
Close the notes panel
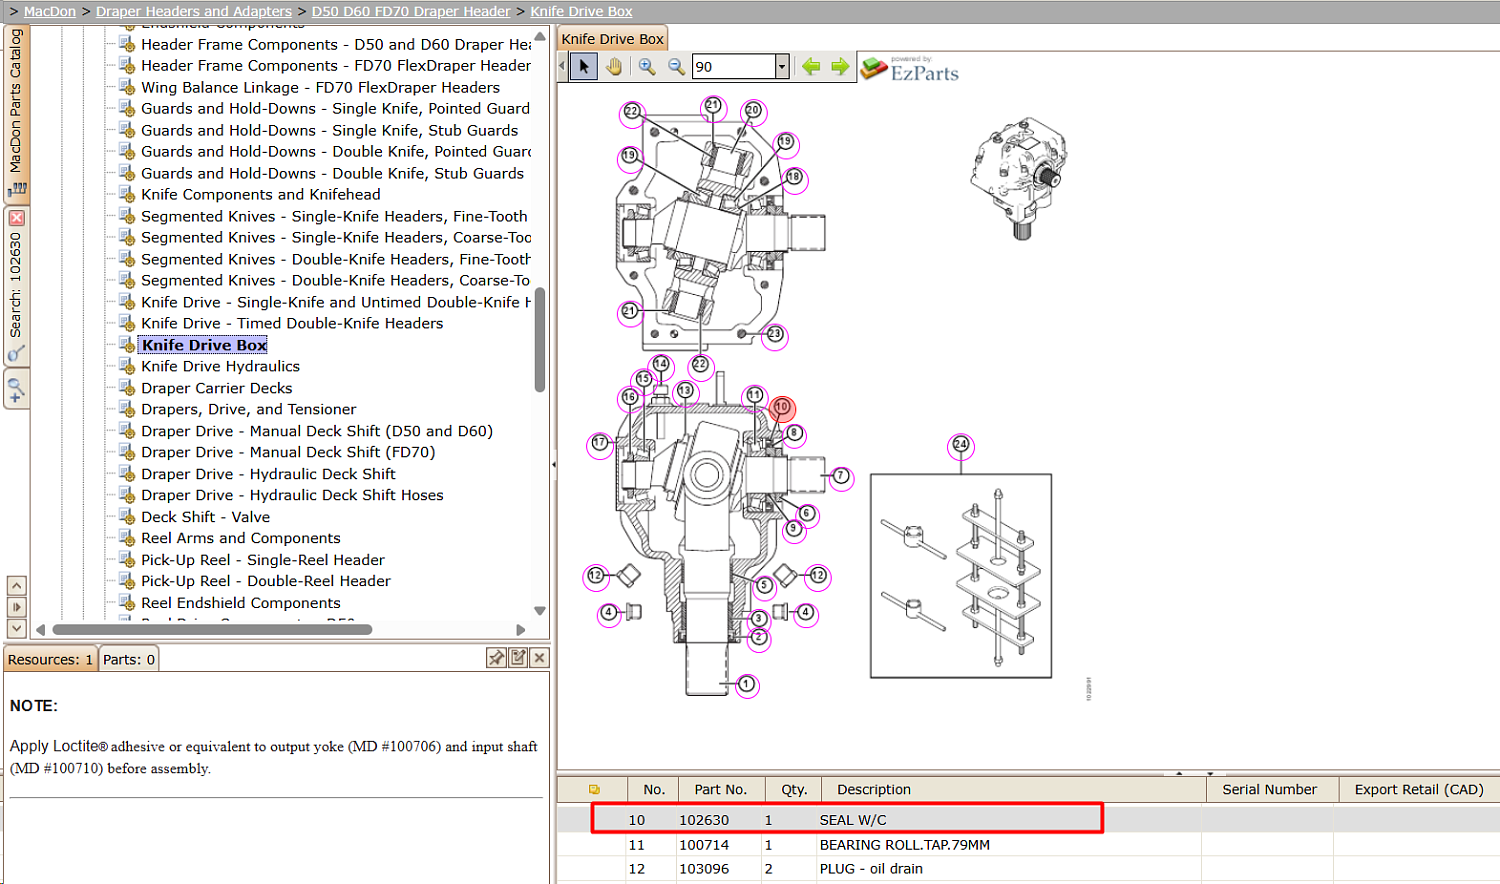539,658
